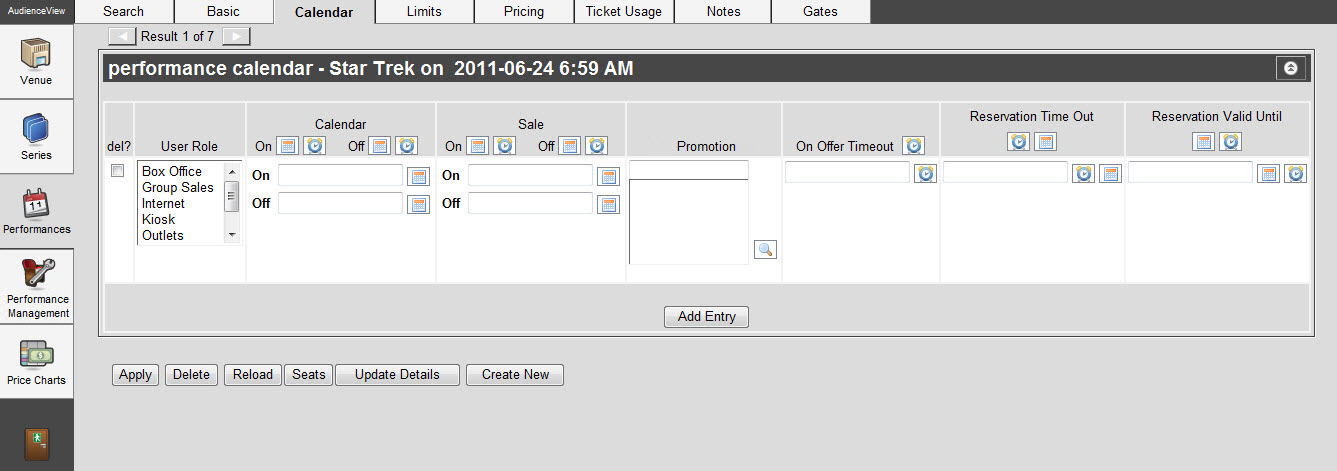Click calendar icon beside Reservation Valid Until field

coord(1268,174)
